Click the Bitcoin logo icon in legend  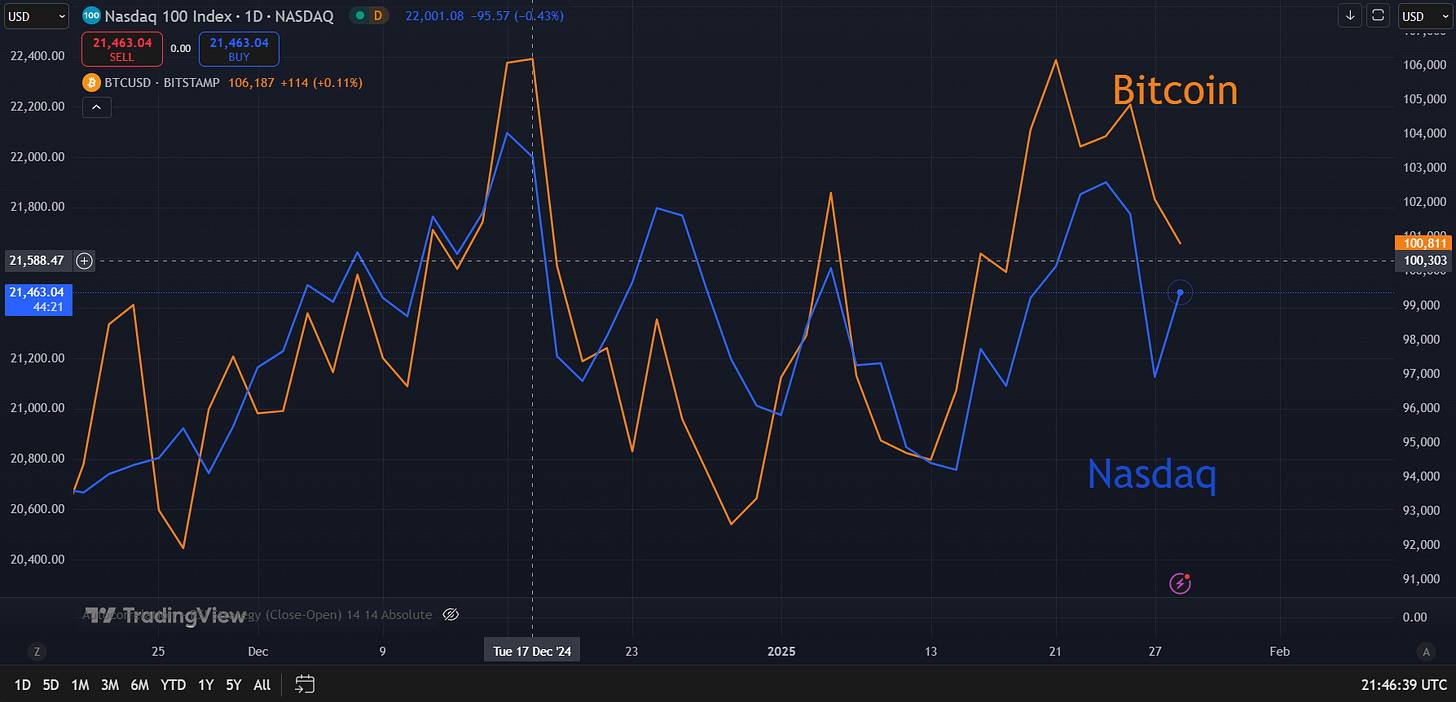[x=92, y=82]
